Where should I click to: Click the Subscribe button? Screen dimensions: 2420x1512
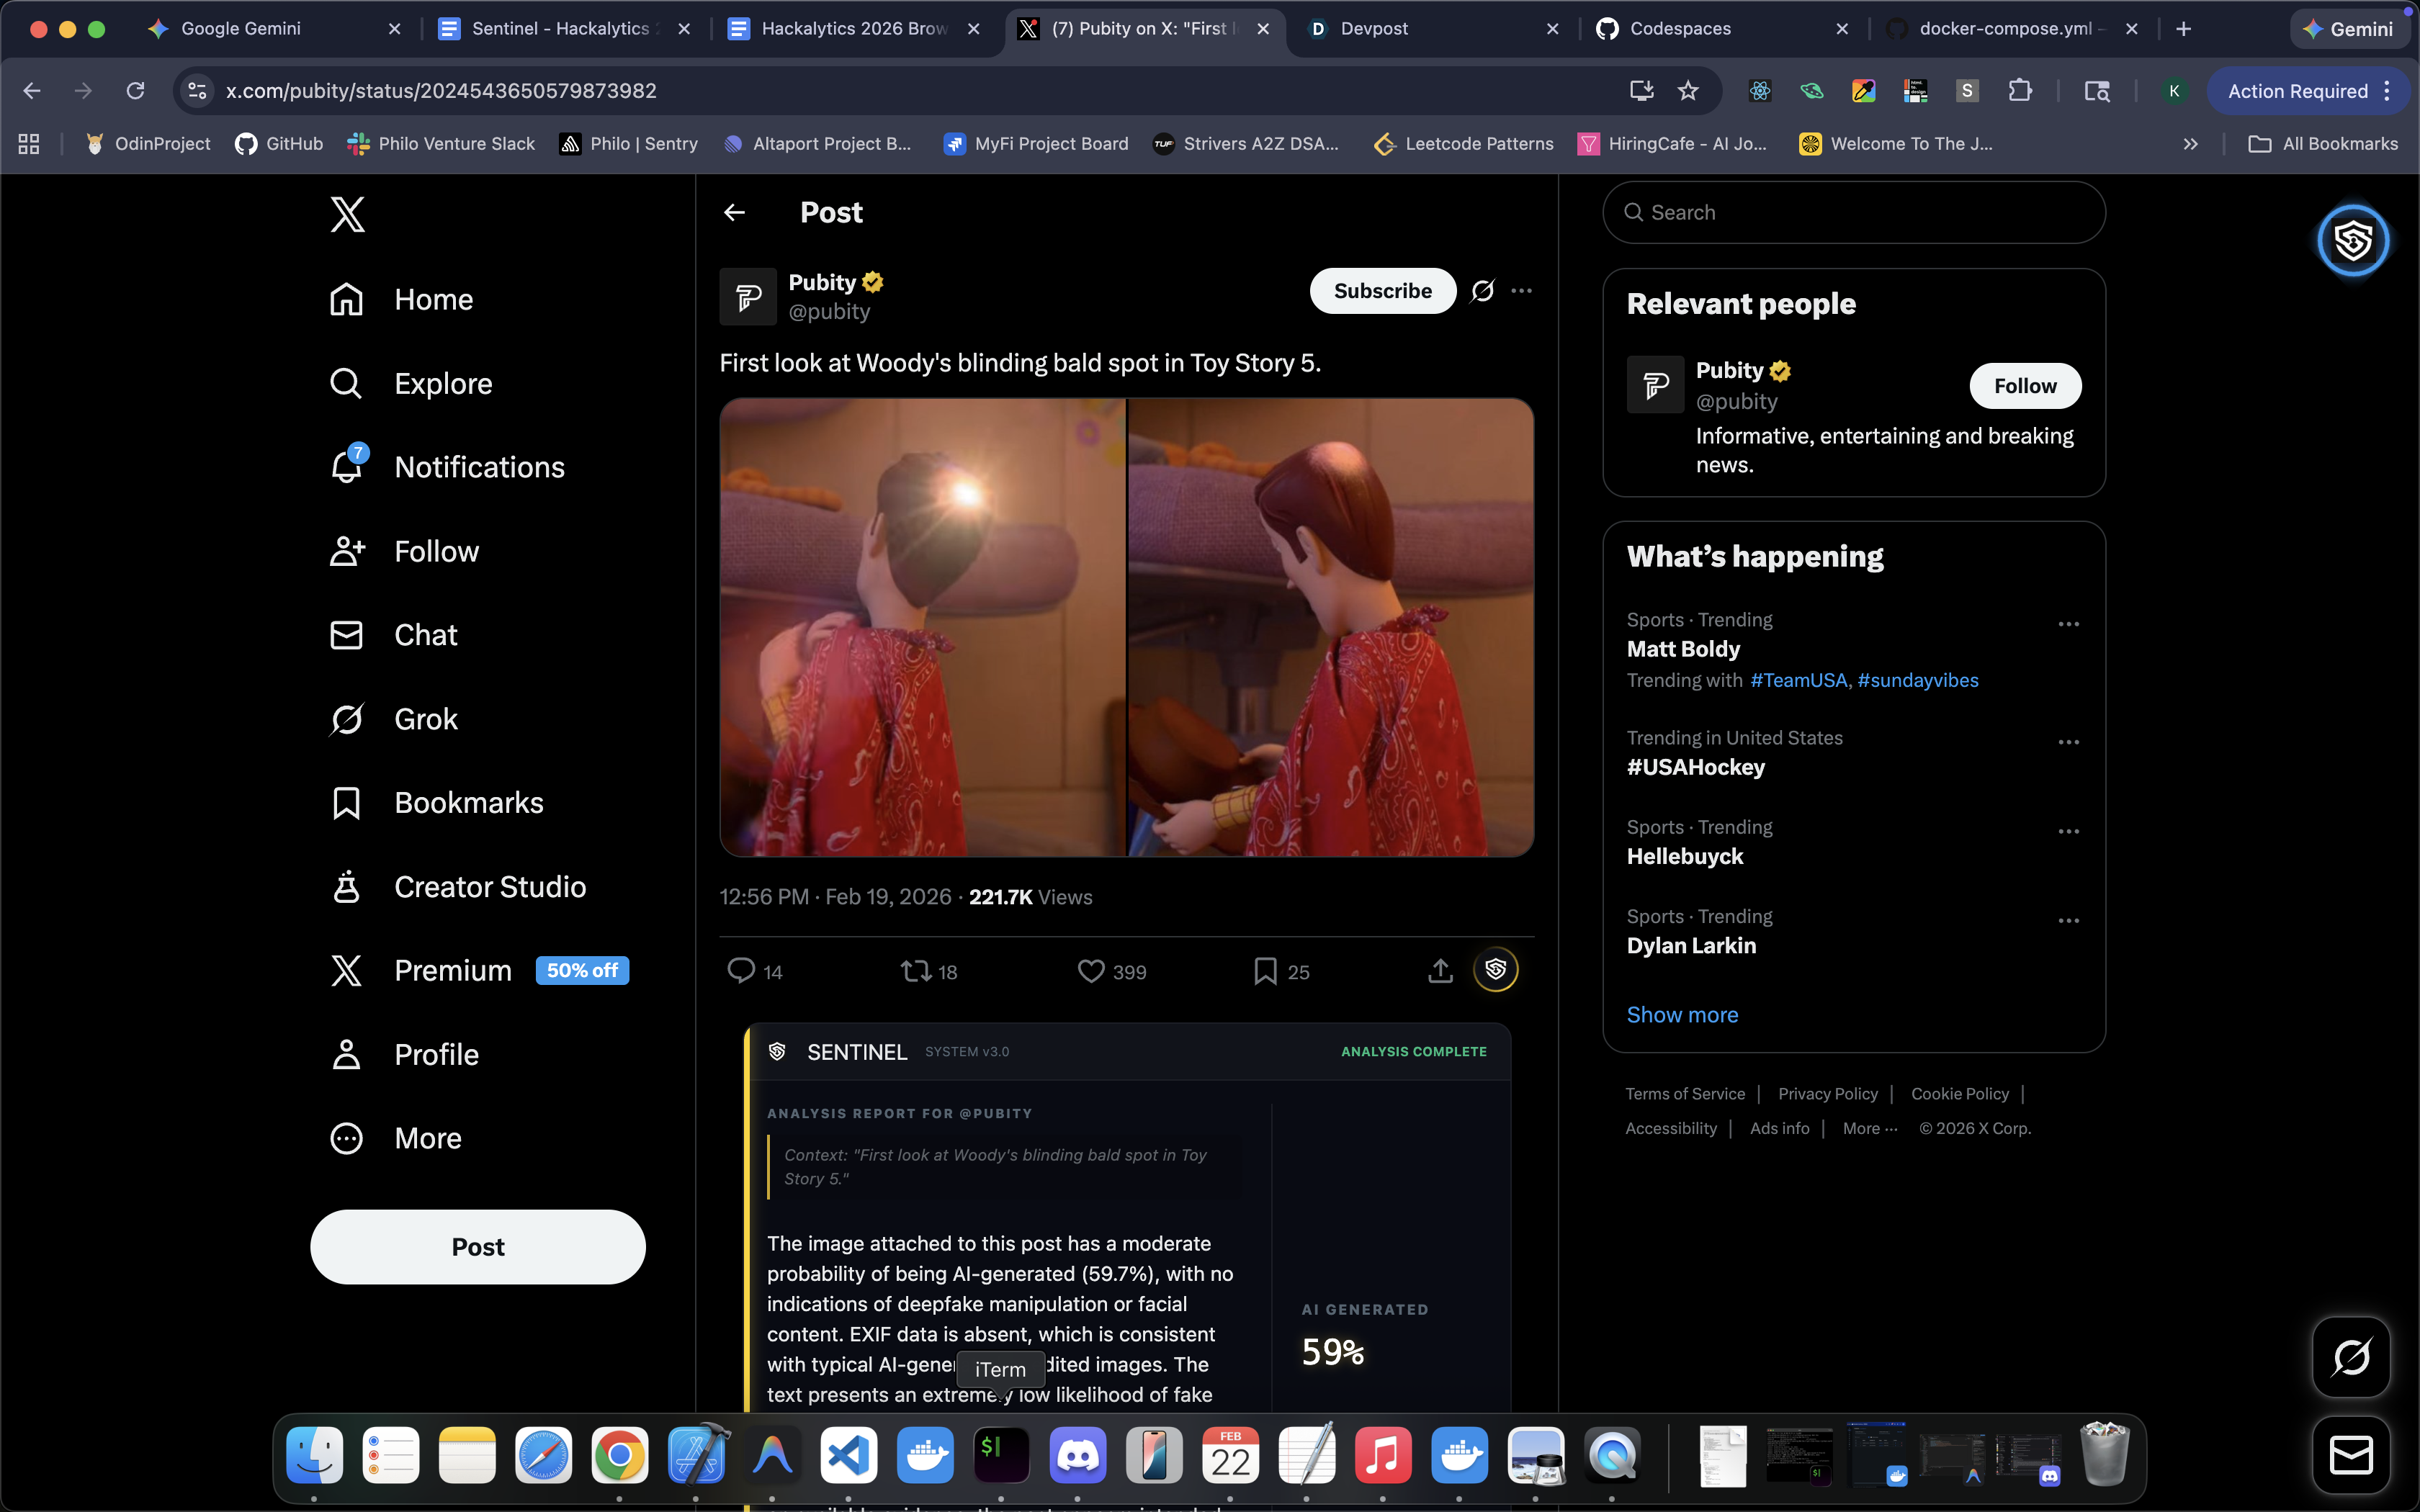coord(1382,291)
